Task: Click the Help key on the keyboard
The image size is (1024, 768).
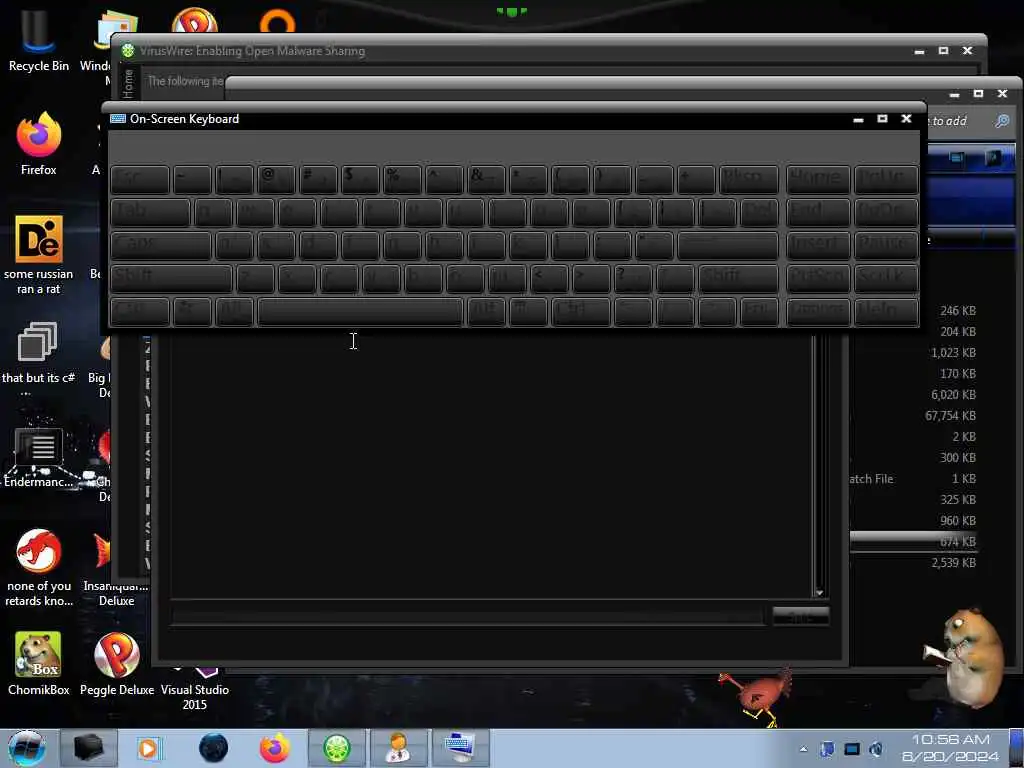Action: 886,312
